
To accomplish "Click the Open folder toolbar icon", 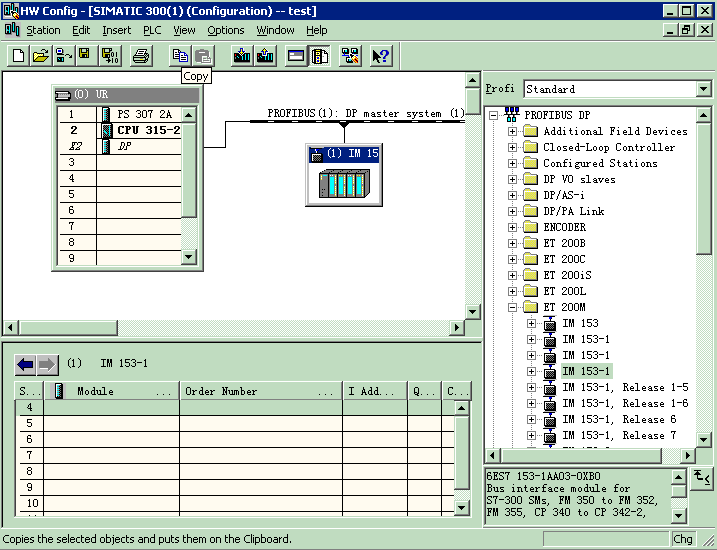I will [40, 56].
